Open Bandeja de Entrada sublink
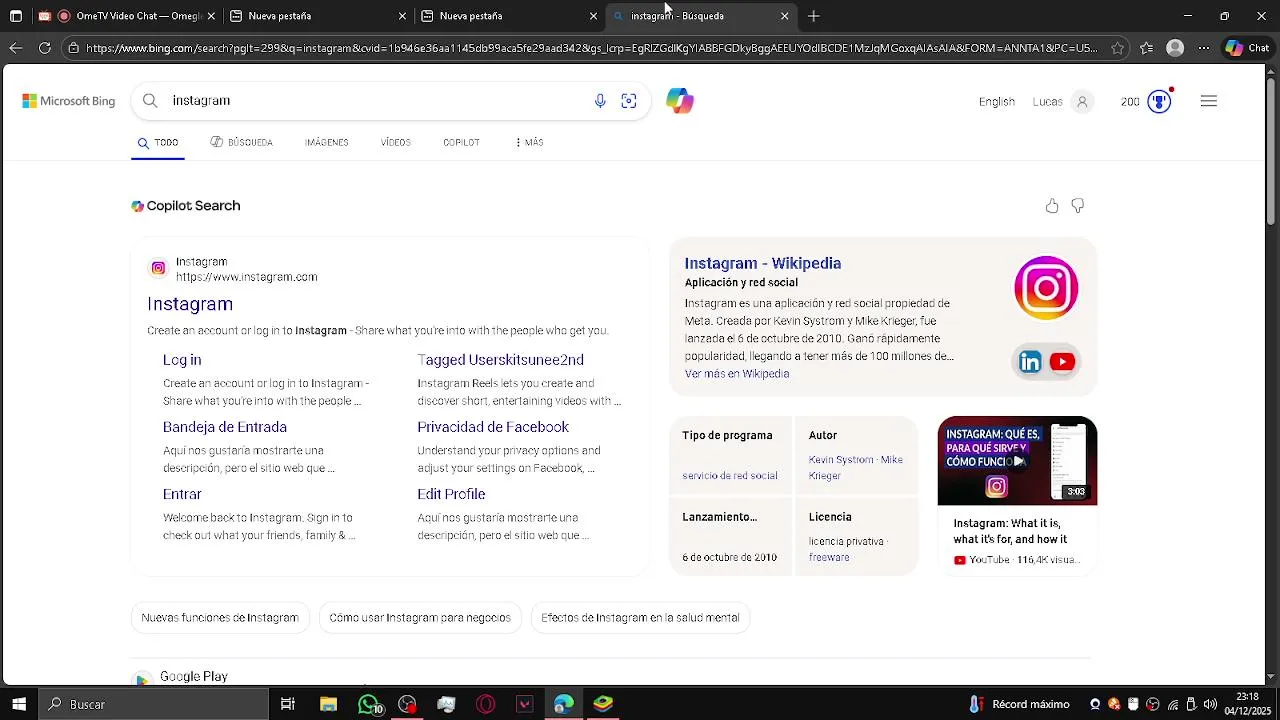Screen dimensions: 1280x720 coord(225,427)
